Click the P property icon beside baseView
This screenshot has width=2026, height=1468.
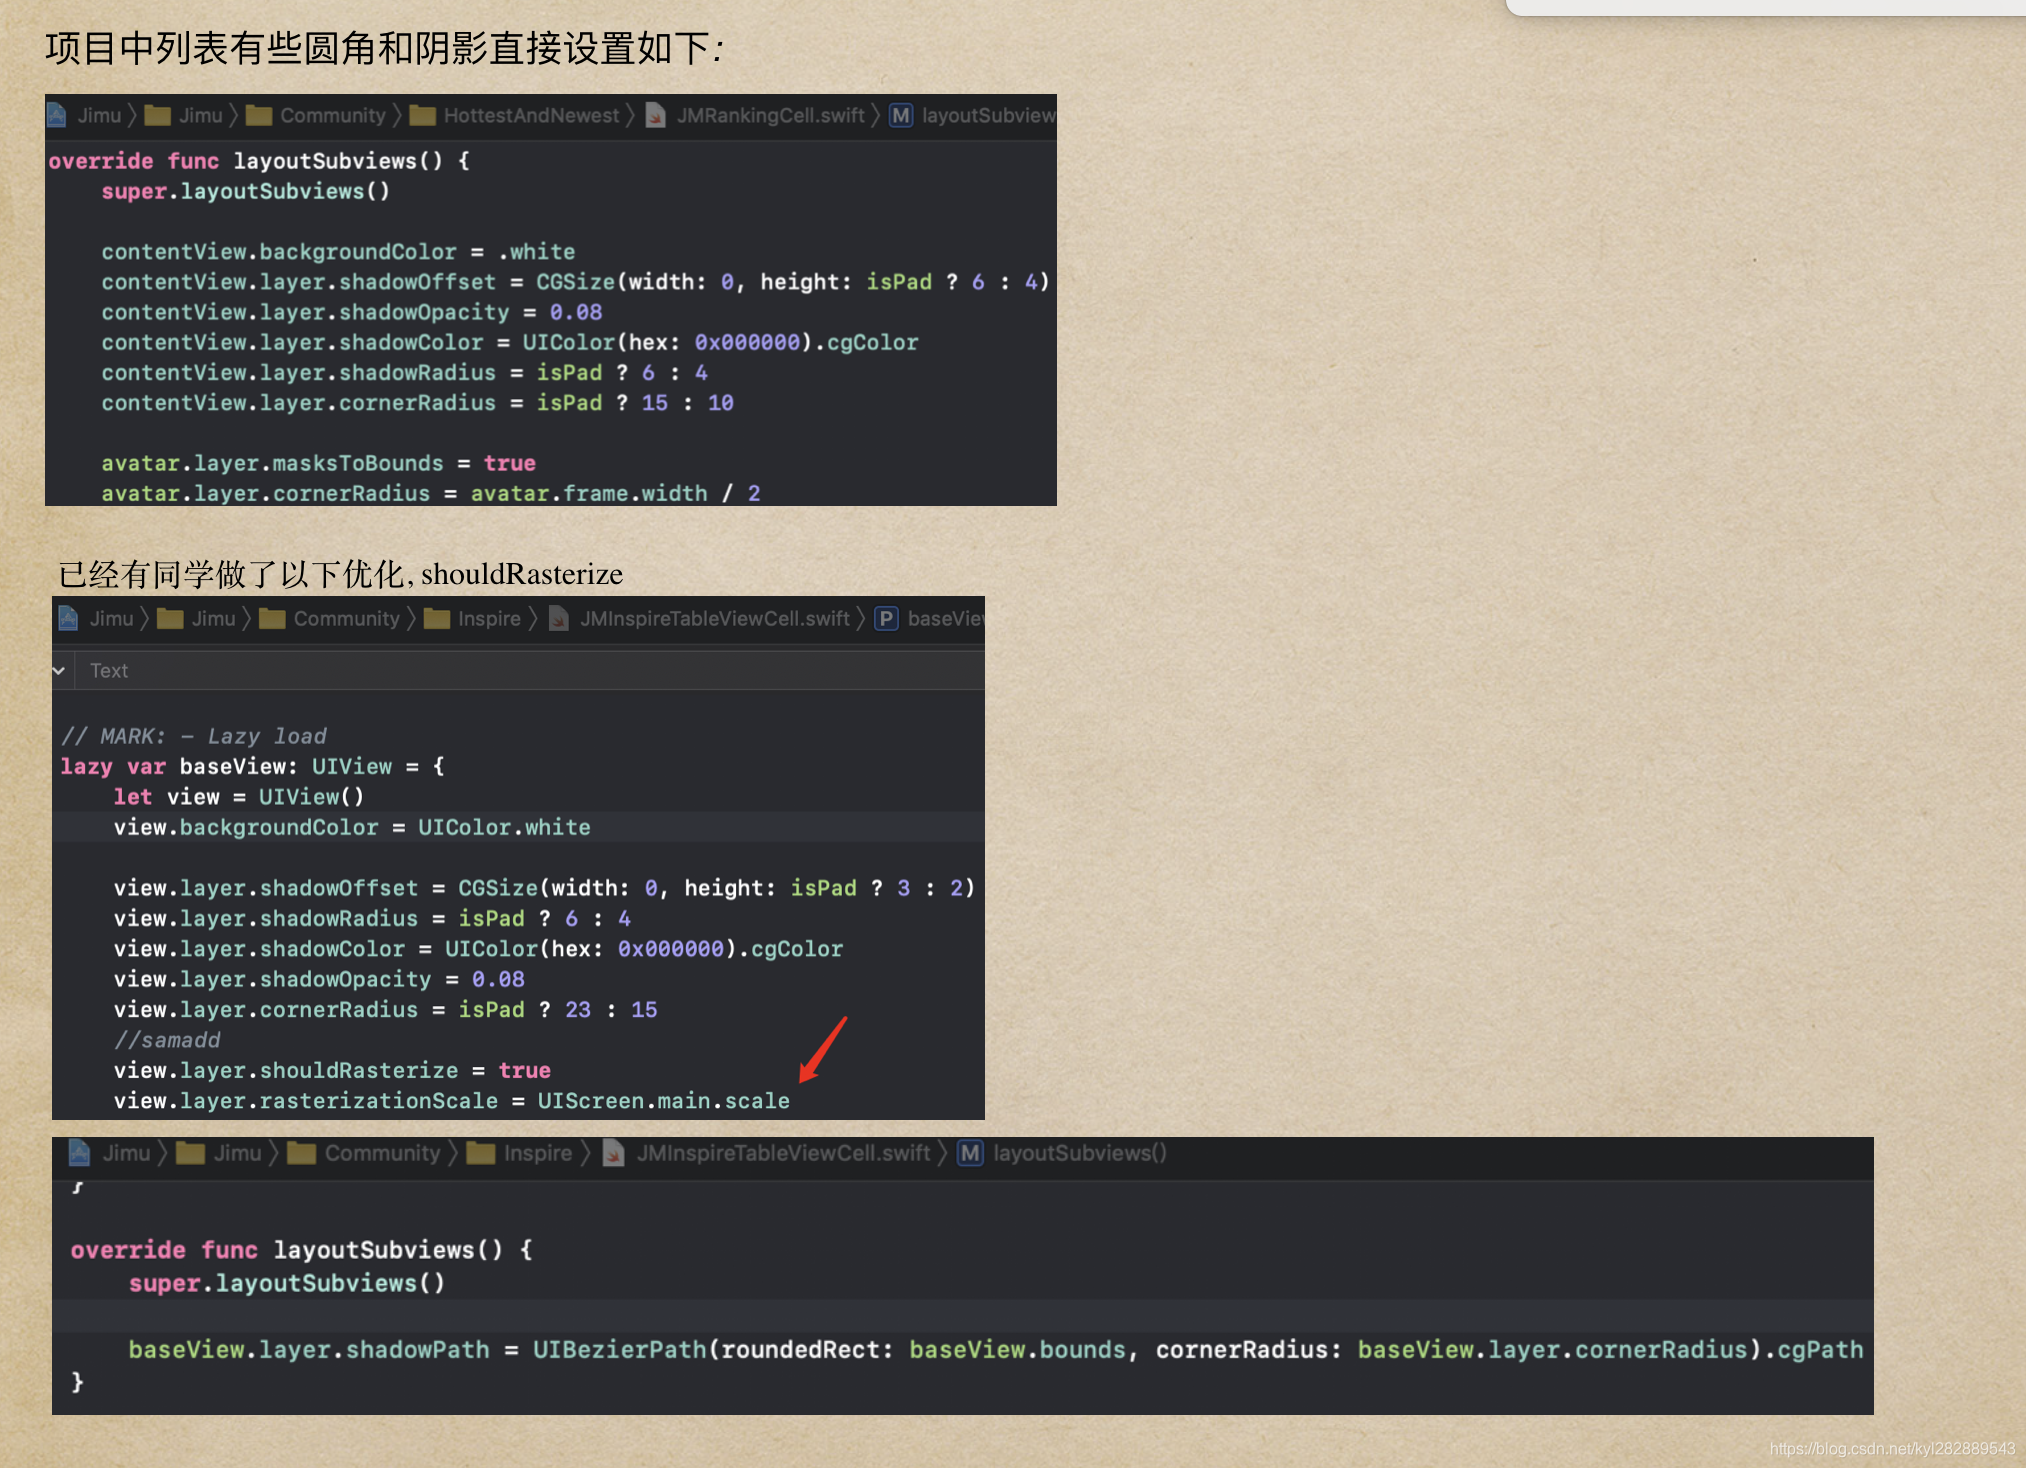(886, 619)
